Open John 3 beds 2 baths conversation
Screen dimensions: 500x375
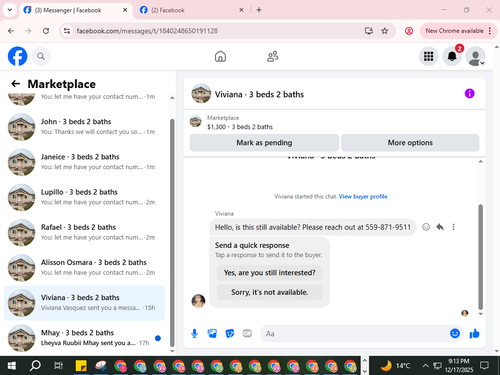[84, 127]
